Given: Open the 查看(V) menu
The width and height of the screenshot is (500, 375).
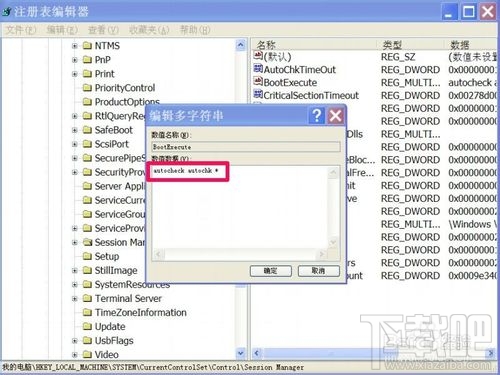Looking at the screenshot, I should [103, 30].
